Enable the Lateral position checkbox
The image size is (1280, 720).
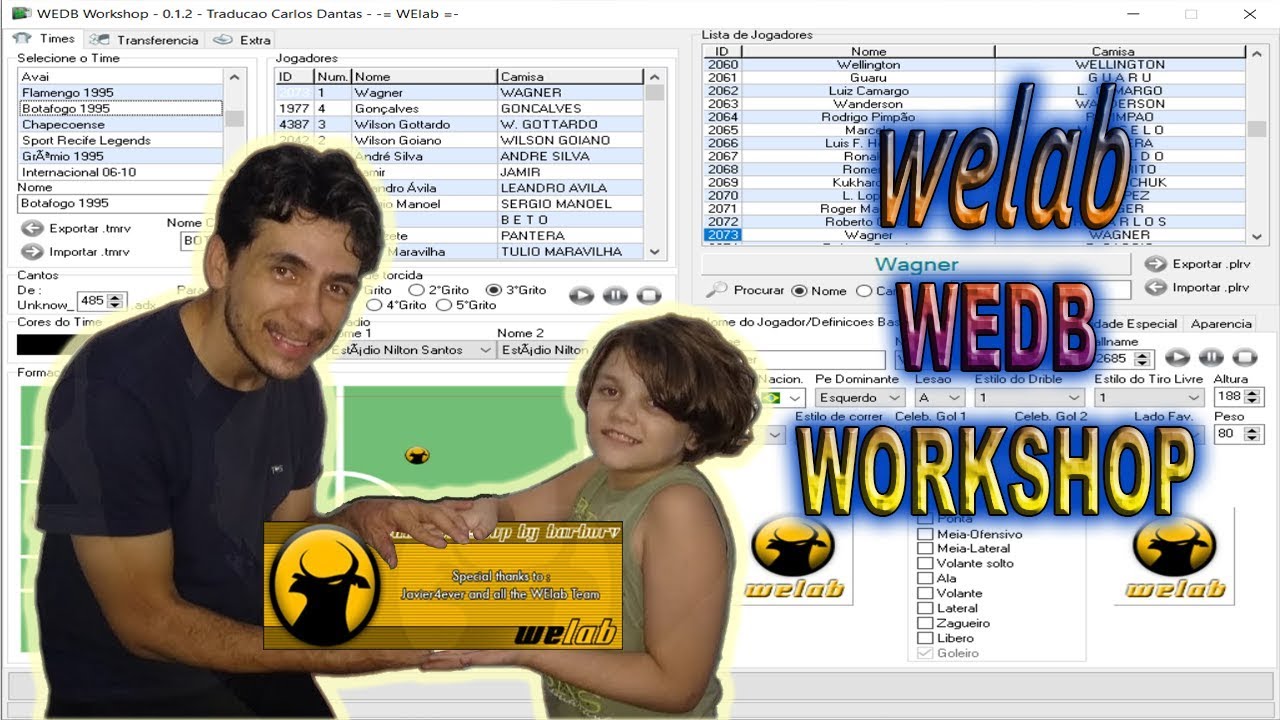925,608
